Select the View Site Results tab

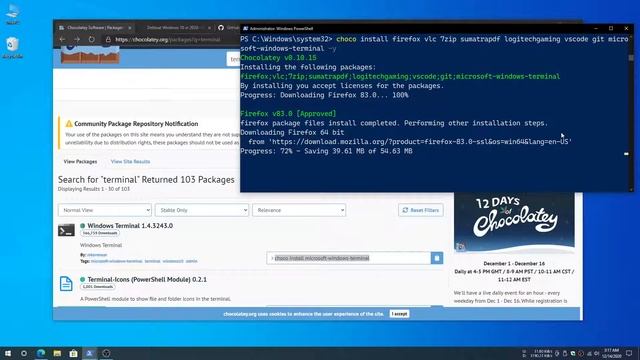130,162
